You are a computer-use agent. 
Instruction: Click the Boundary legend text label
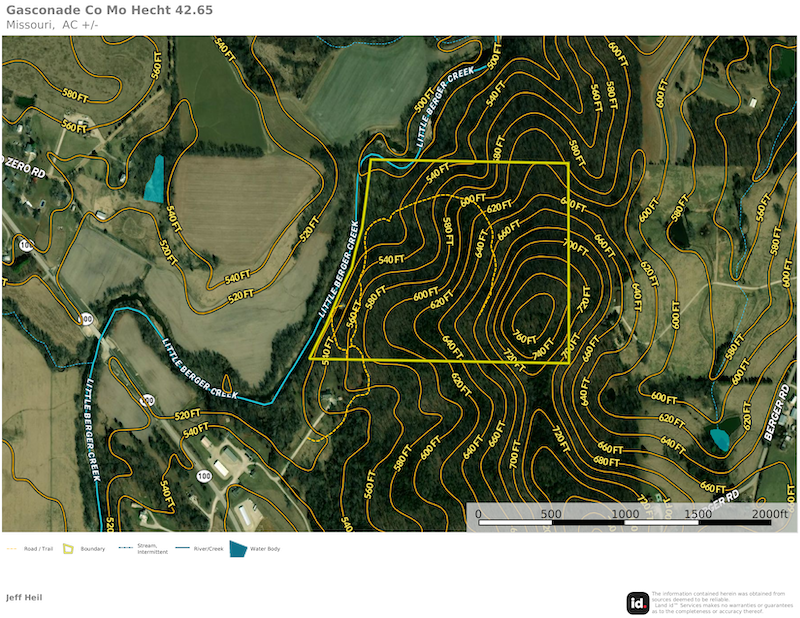(92, 549)
